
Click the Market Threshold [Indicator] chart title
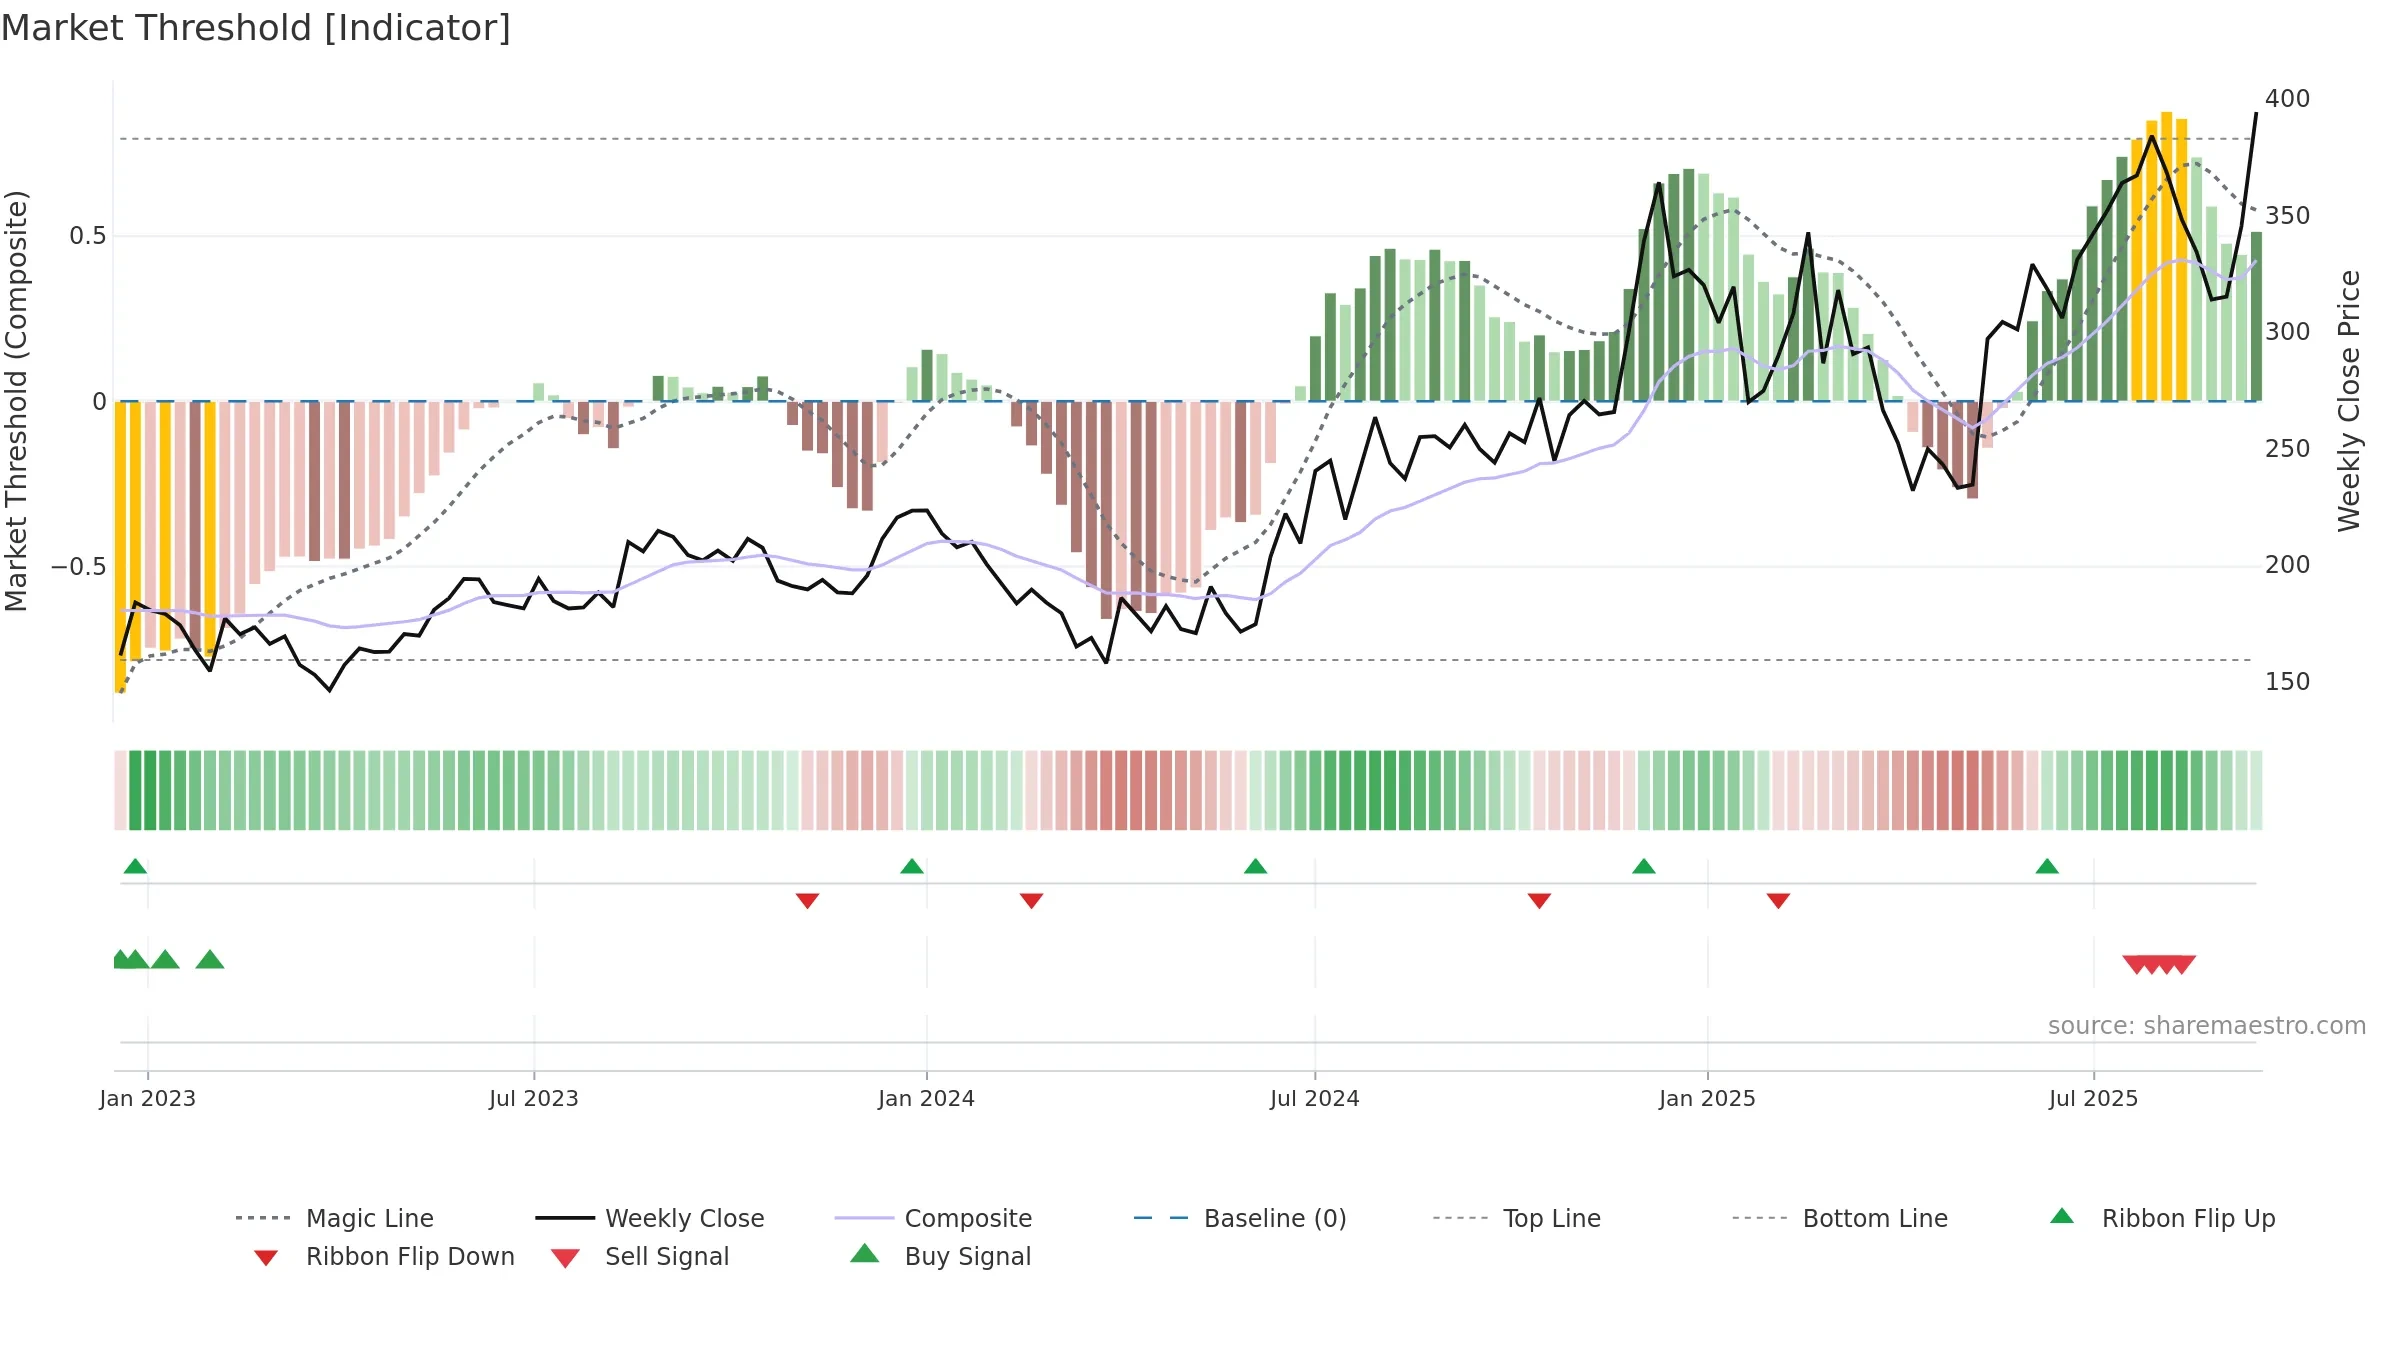(256, 28)
